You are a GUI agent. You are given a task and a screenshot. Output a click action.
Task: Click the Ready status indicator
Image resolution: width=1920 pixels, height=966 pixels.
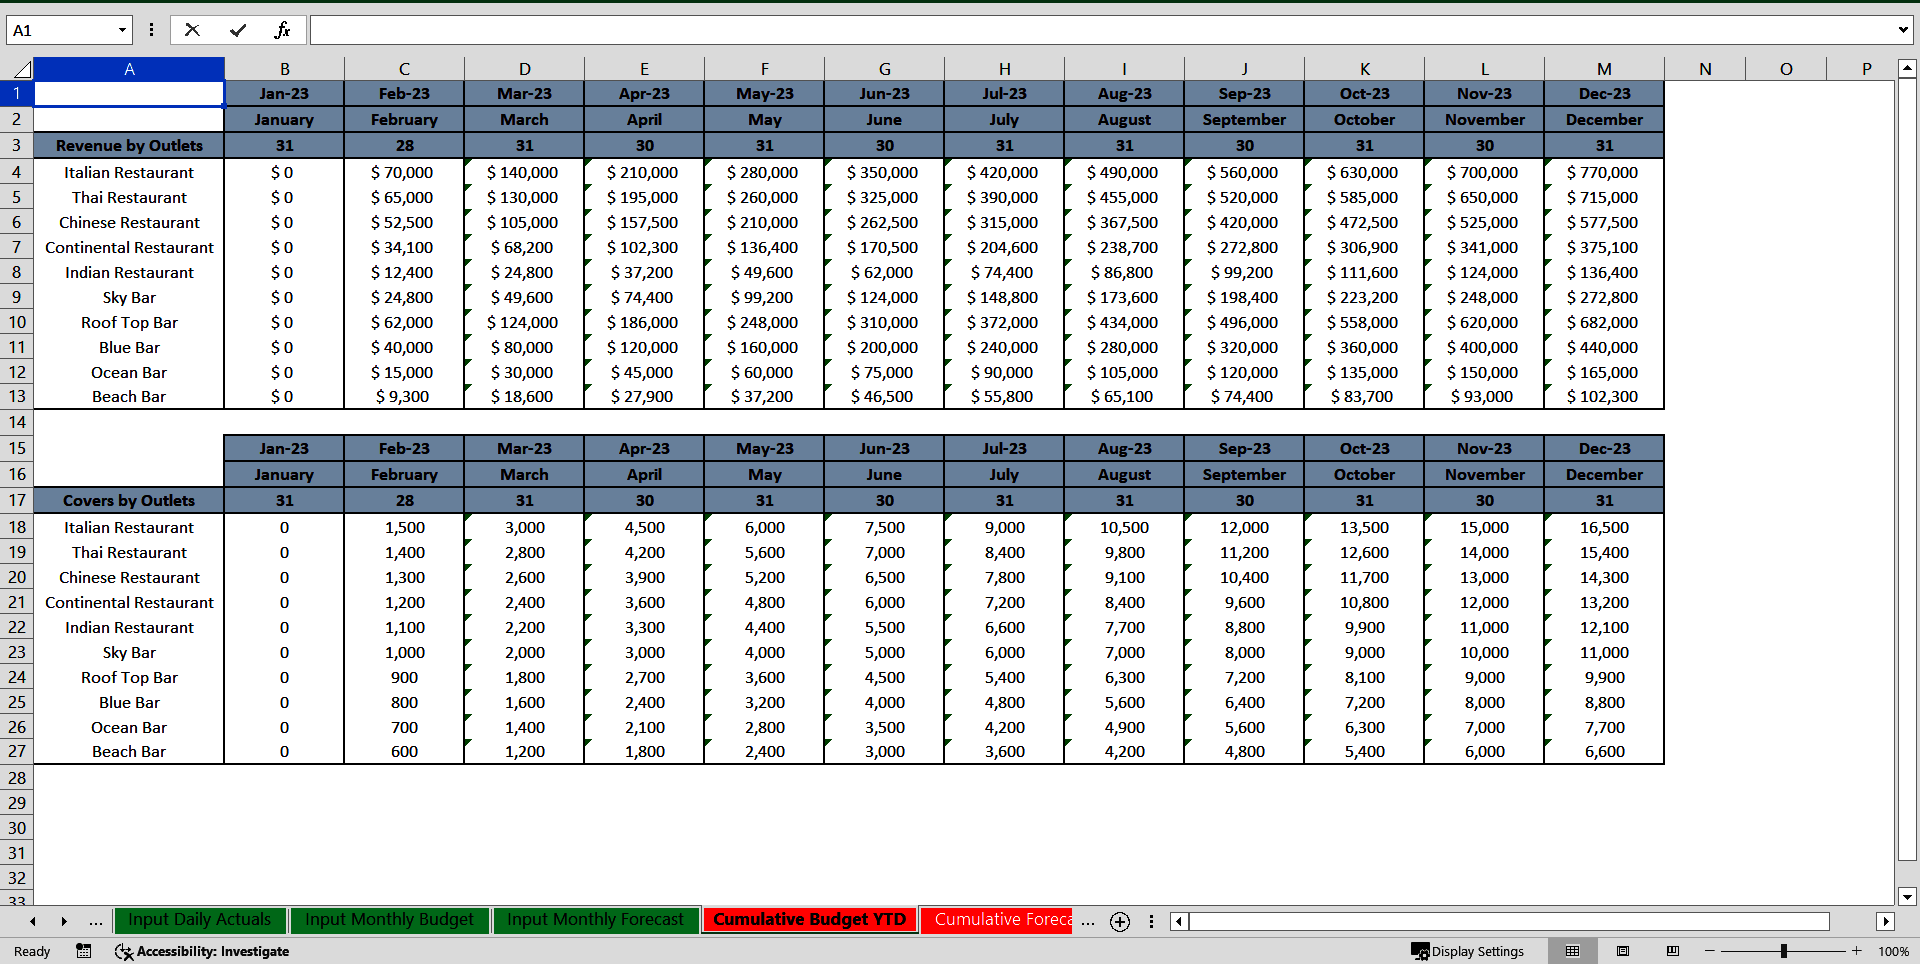[32, 951]
